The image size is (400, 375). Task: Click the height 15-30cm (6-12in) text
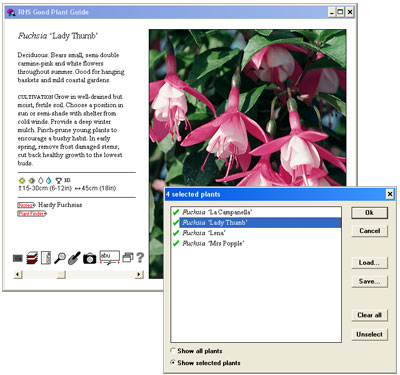point(45,188)
